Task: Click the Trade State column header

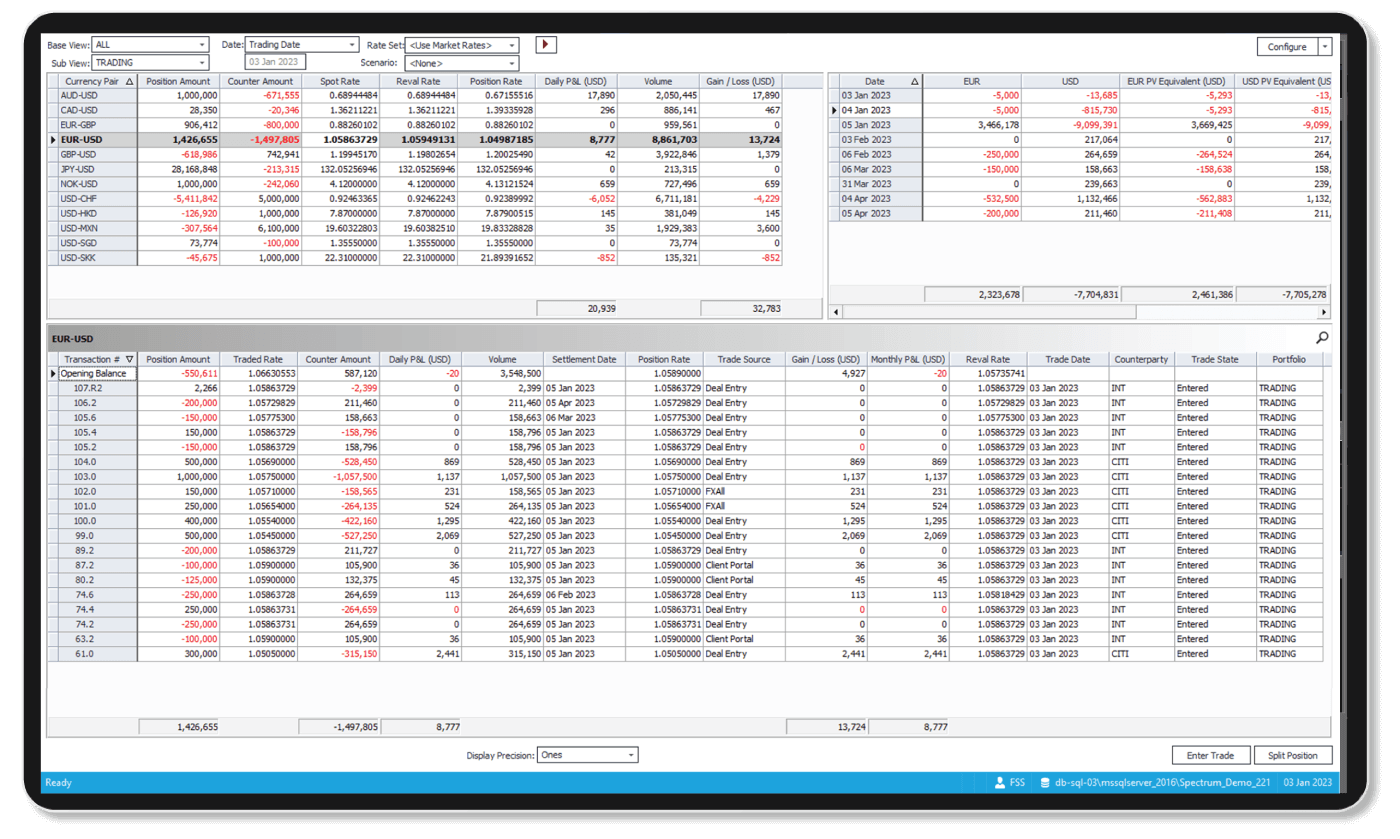Action: [x=1214, y=359]
